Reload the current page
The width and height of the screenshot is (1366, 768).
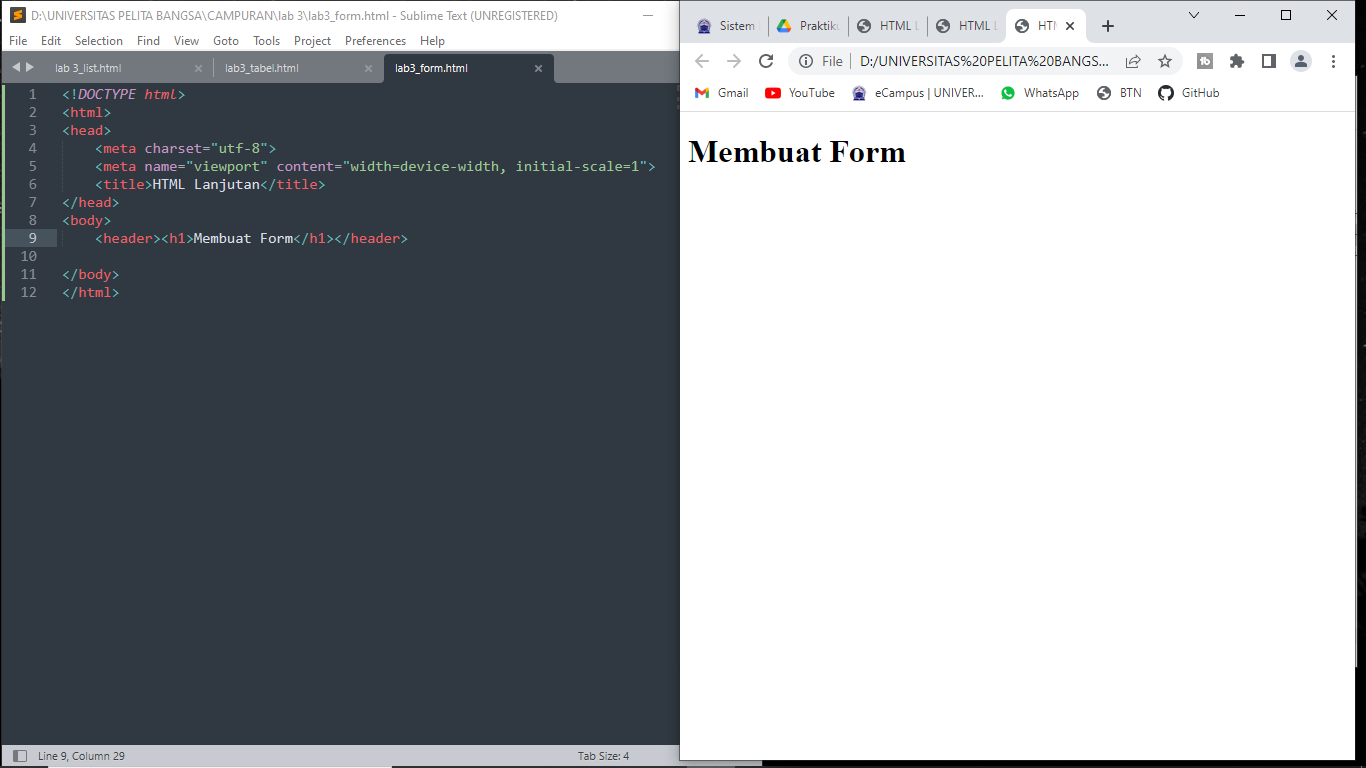pyautogui.click(x=766, y=61)
